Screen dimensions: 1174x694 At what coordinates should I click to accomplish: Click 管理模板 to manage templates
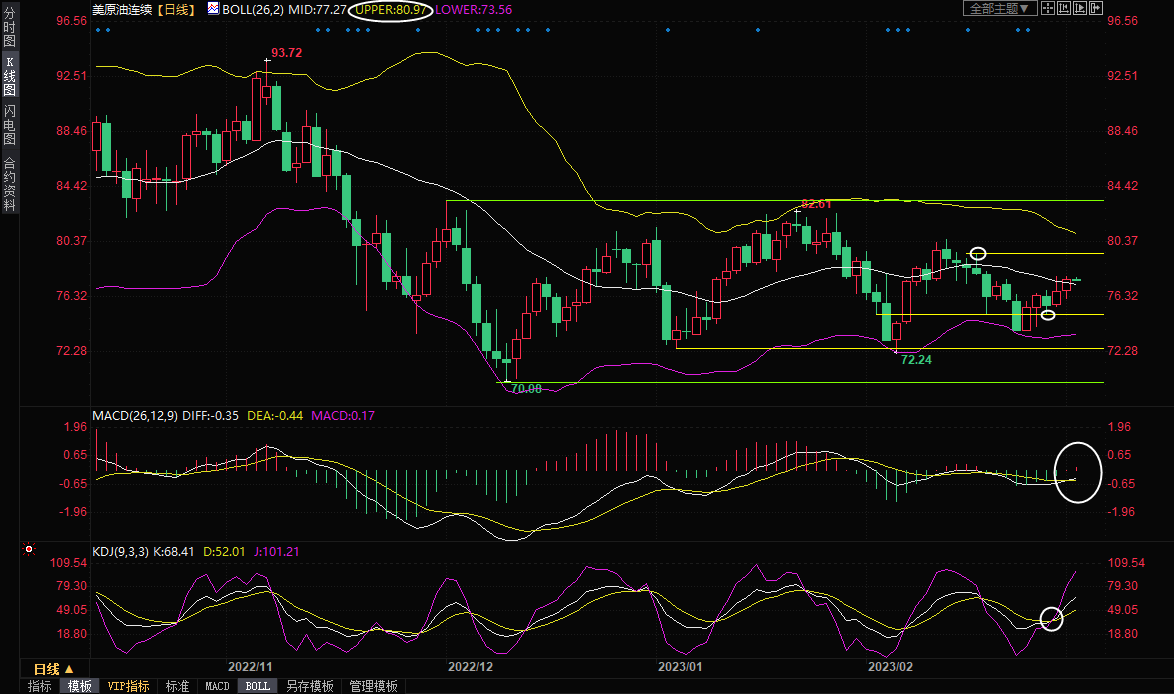(x=373, y=686)
